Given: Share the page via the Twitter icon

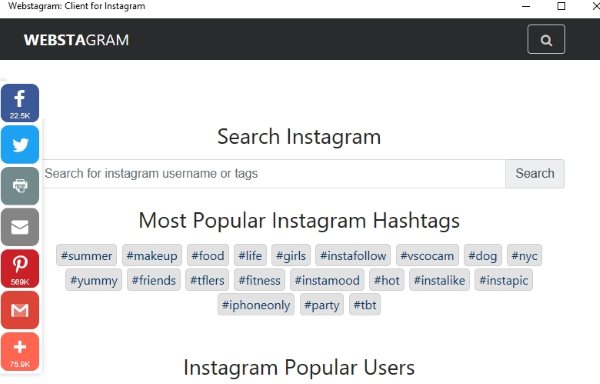Looking at the screenshot, I should (x=20, y=145).
